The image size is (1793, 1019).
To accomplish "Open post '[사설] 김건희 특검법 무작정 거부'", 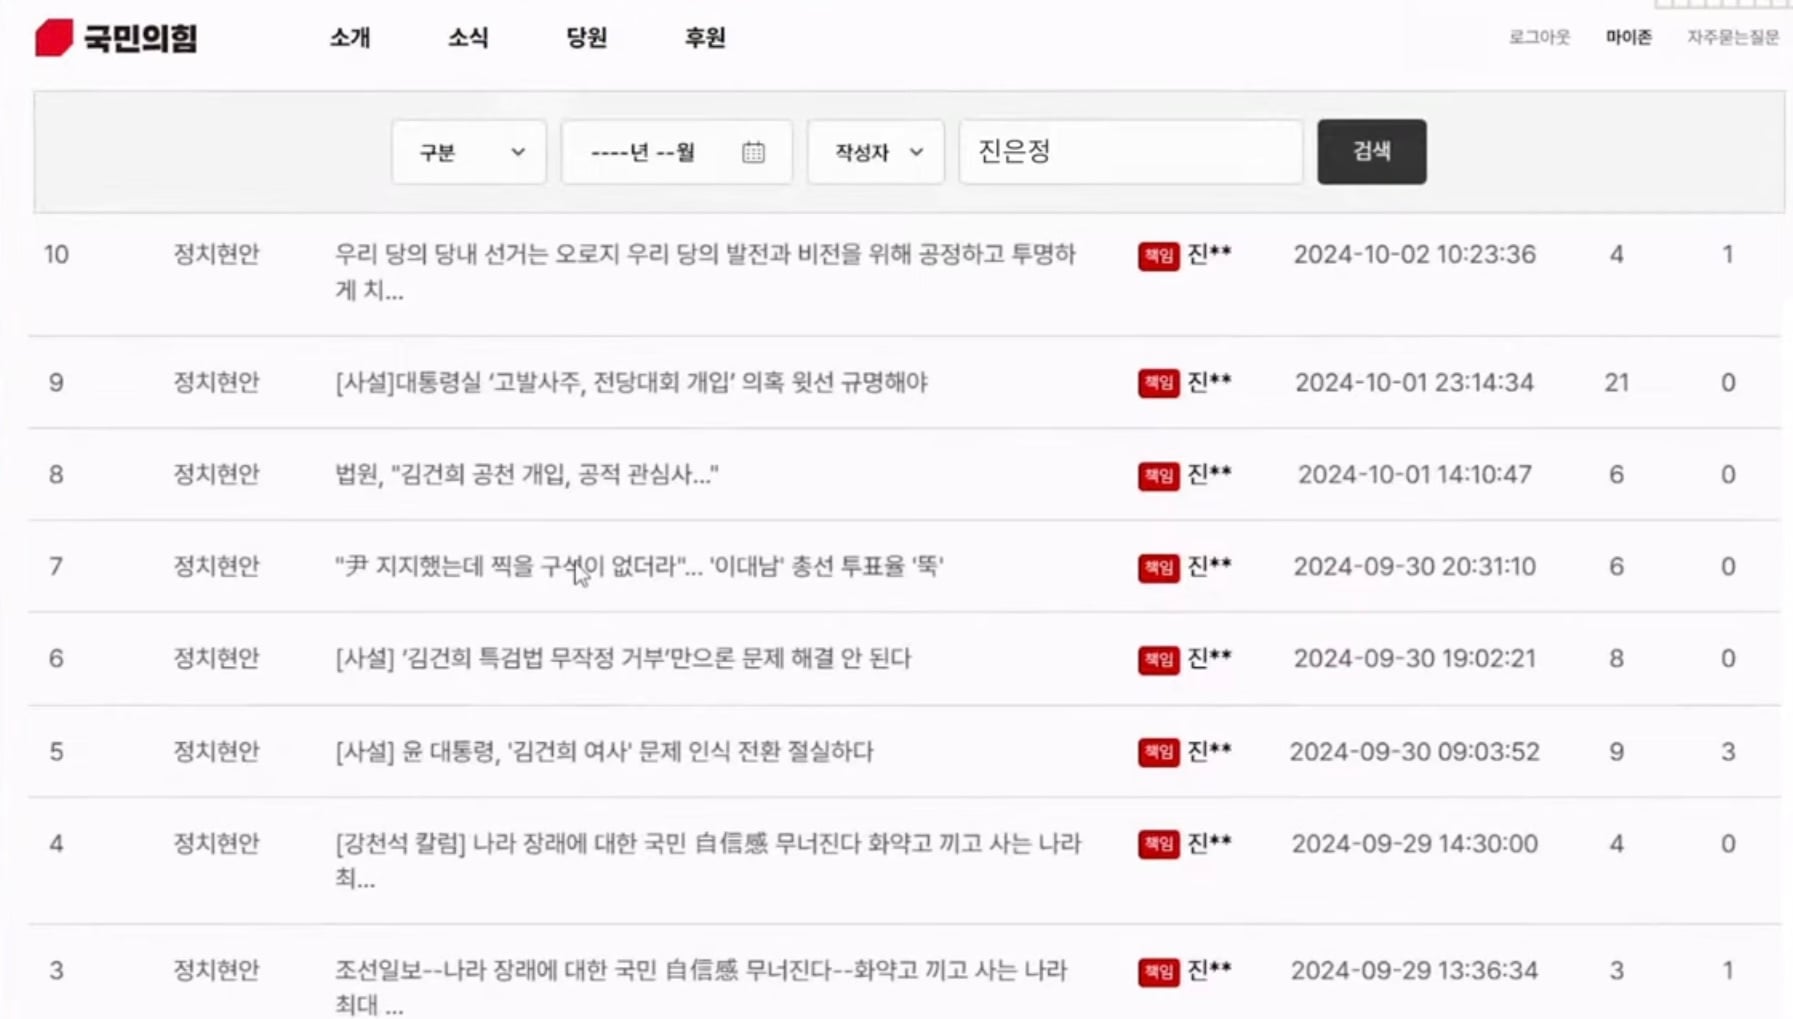I will point(623,658).
